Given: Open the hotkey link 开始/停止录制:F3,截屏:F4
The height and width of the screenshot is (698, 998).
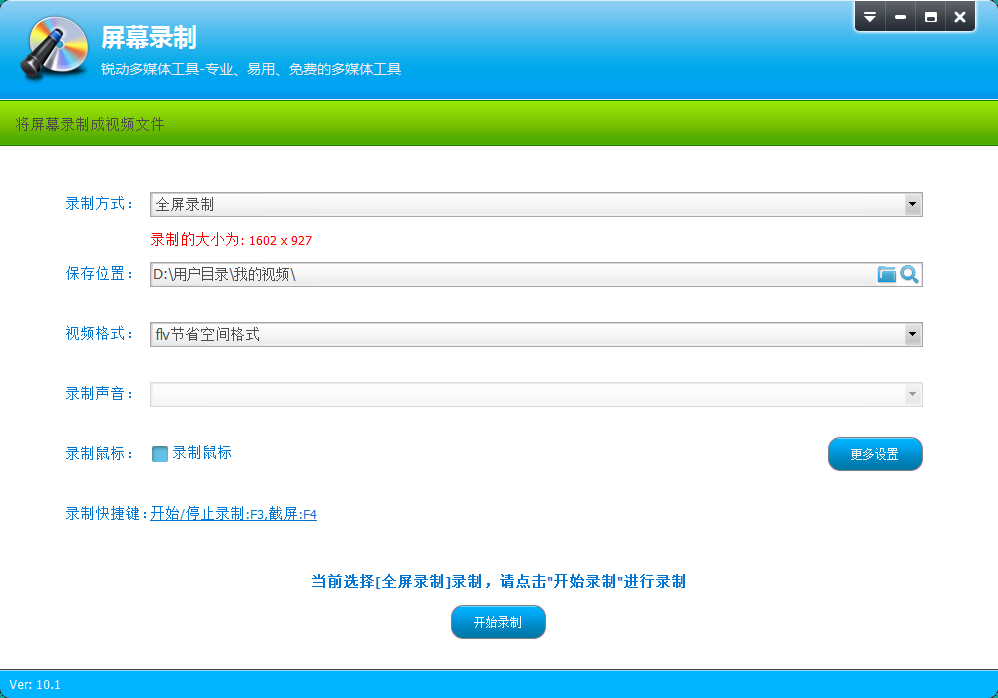Looking at the screenshot, I should (233, 514).
